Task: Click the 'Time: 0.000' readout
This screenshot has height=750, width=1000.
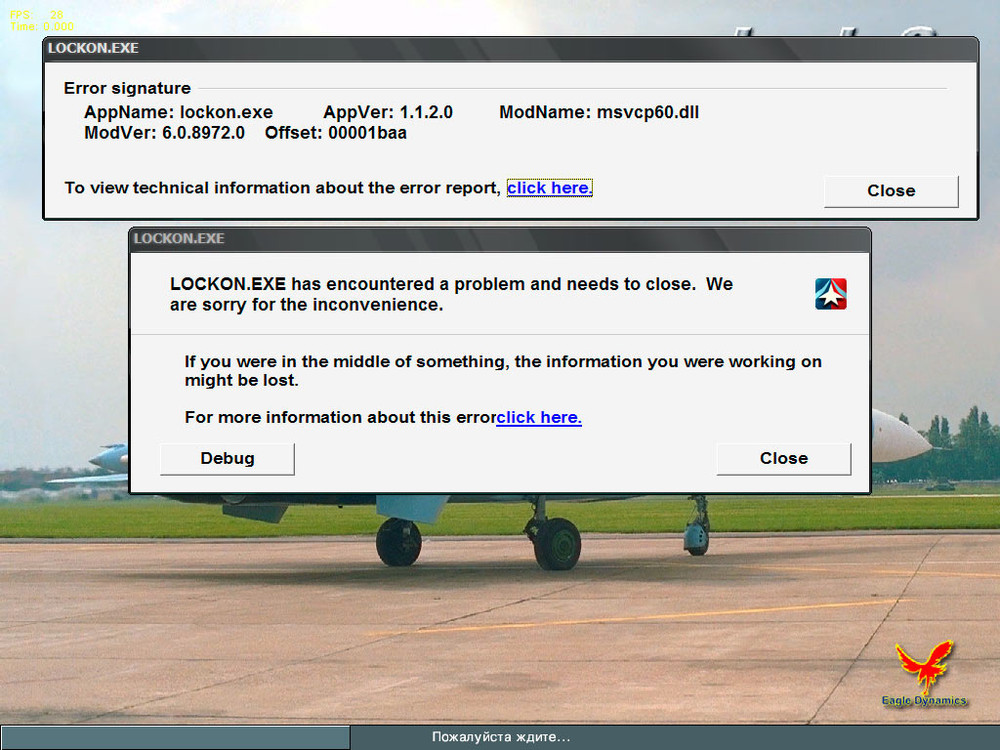Action: 42,27
